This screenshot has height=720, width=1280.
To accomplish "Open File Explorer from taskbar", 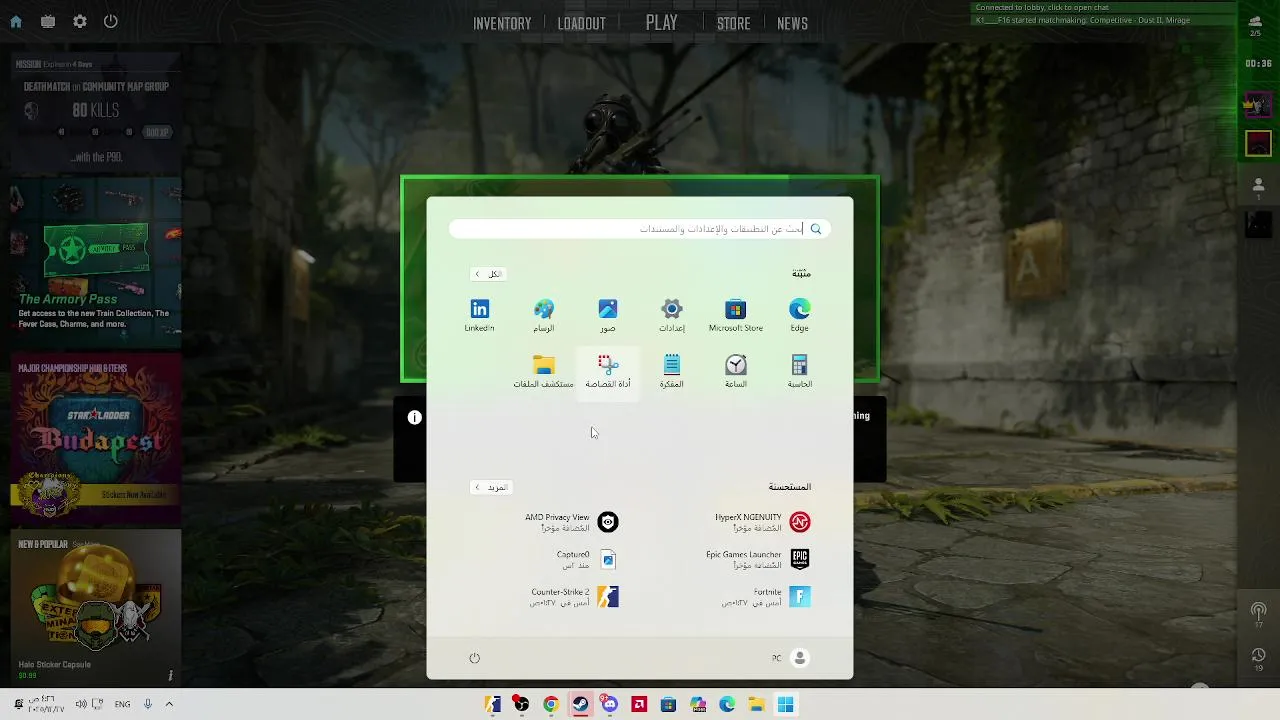I will click(x=757, y=705).
